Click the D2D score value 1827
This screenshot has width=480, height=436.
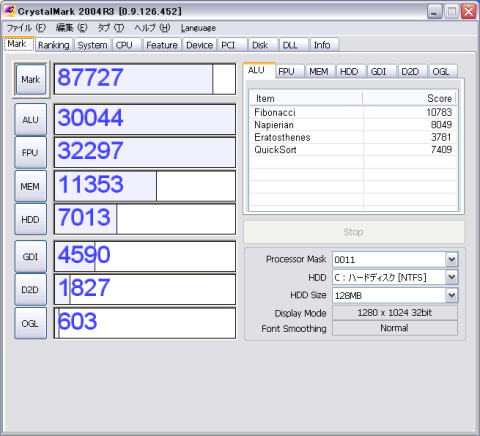pos(84,288)
